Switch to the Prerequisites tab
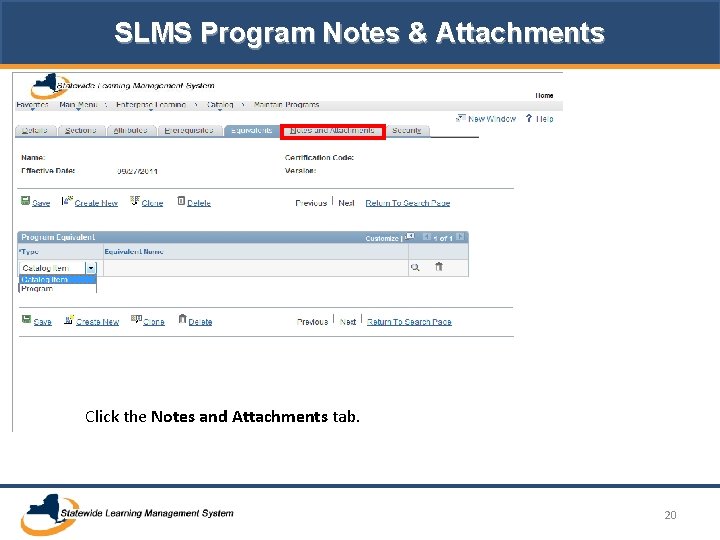Viewport: 720px width, 540px height. (x=189, y=130)
